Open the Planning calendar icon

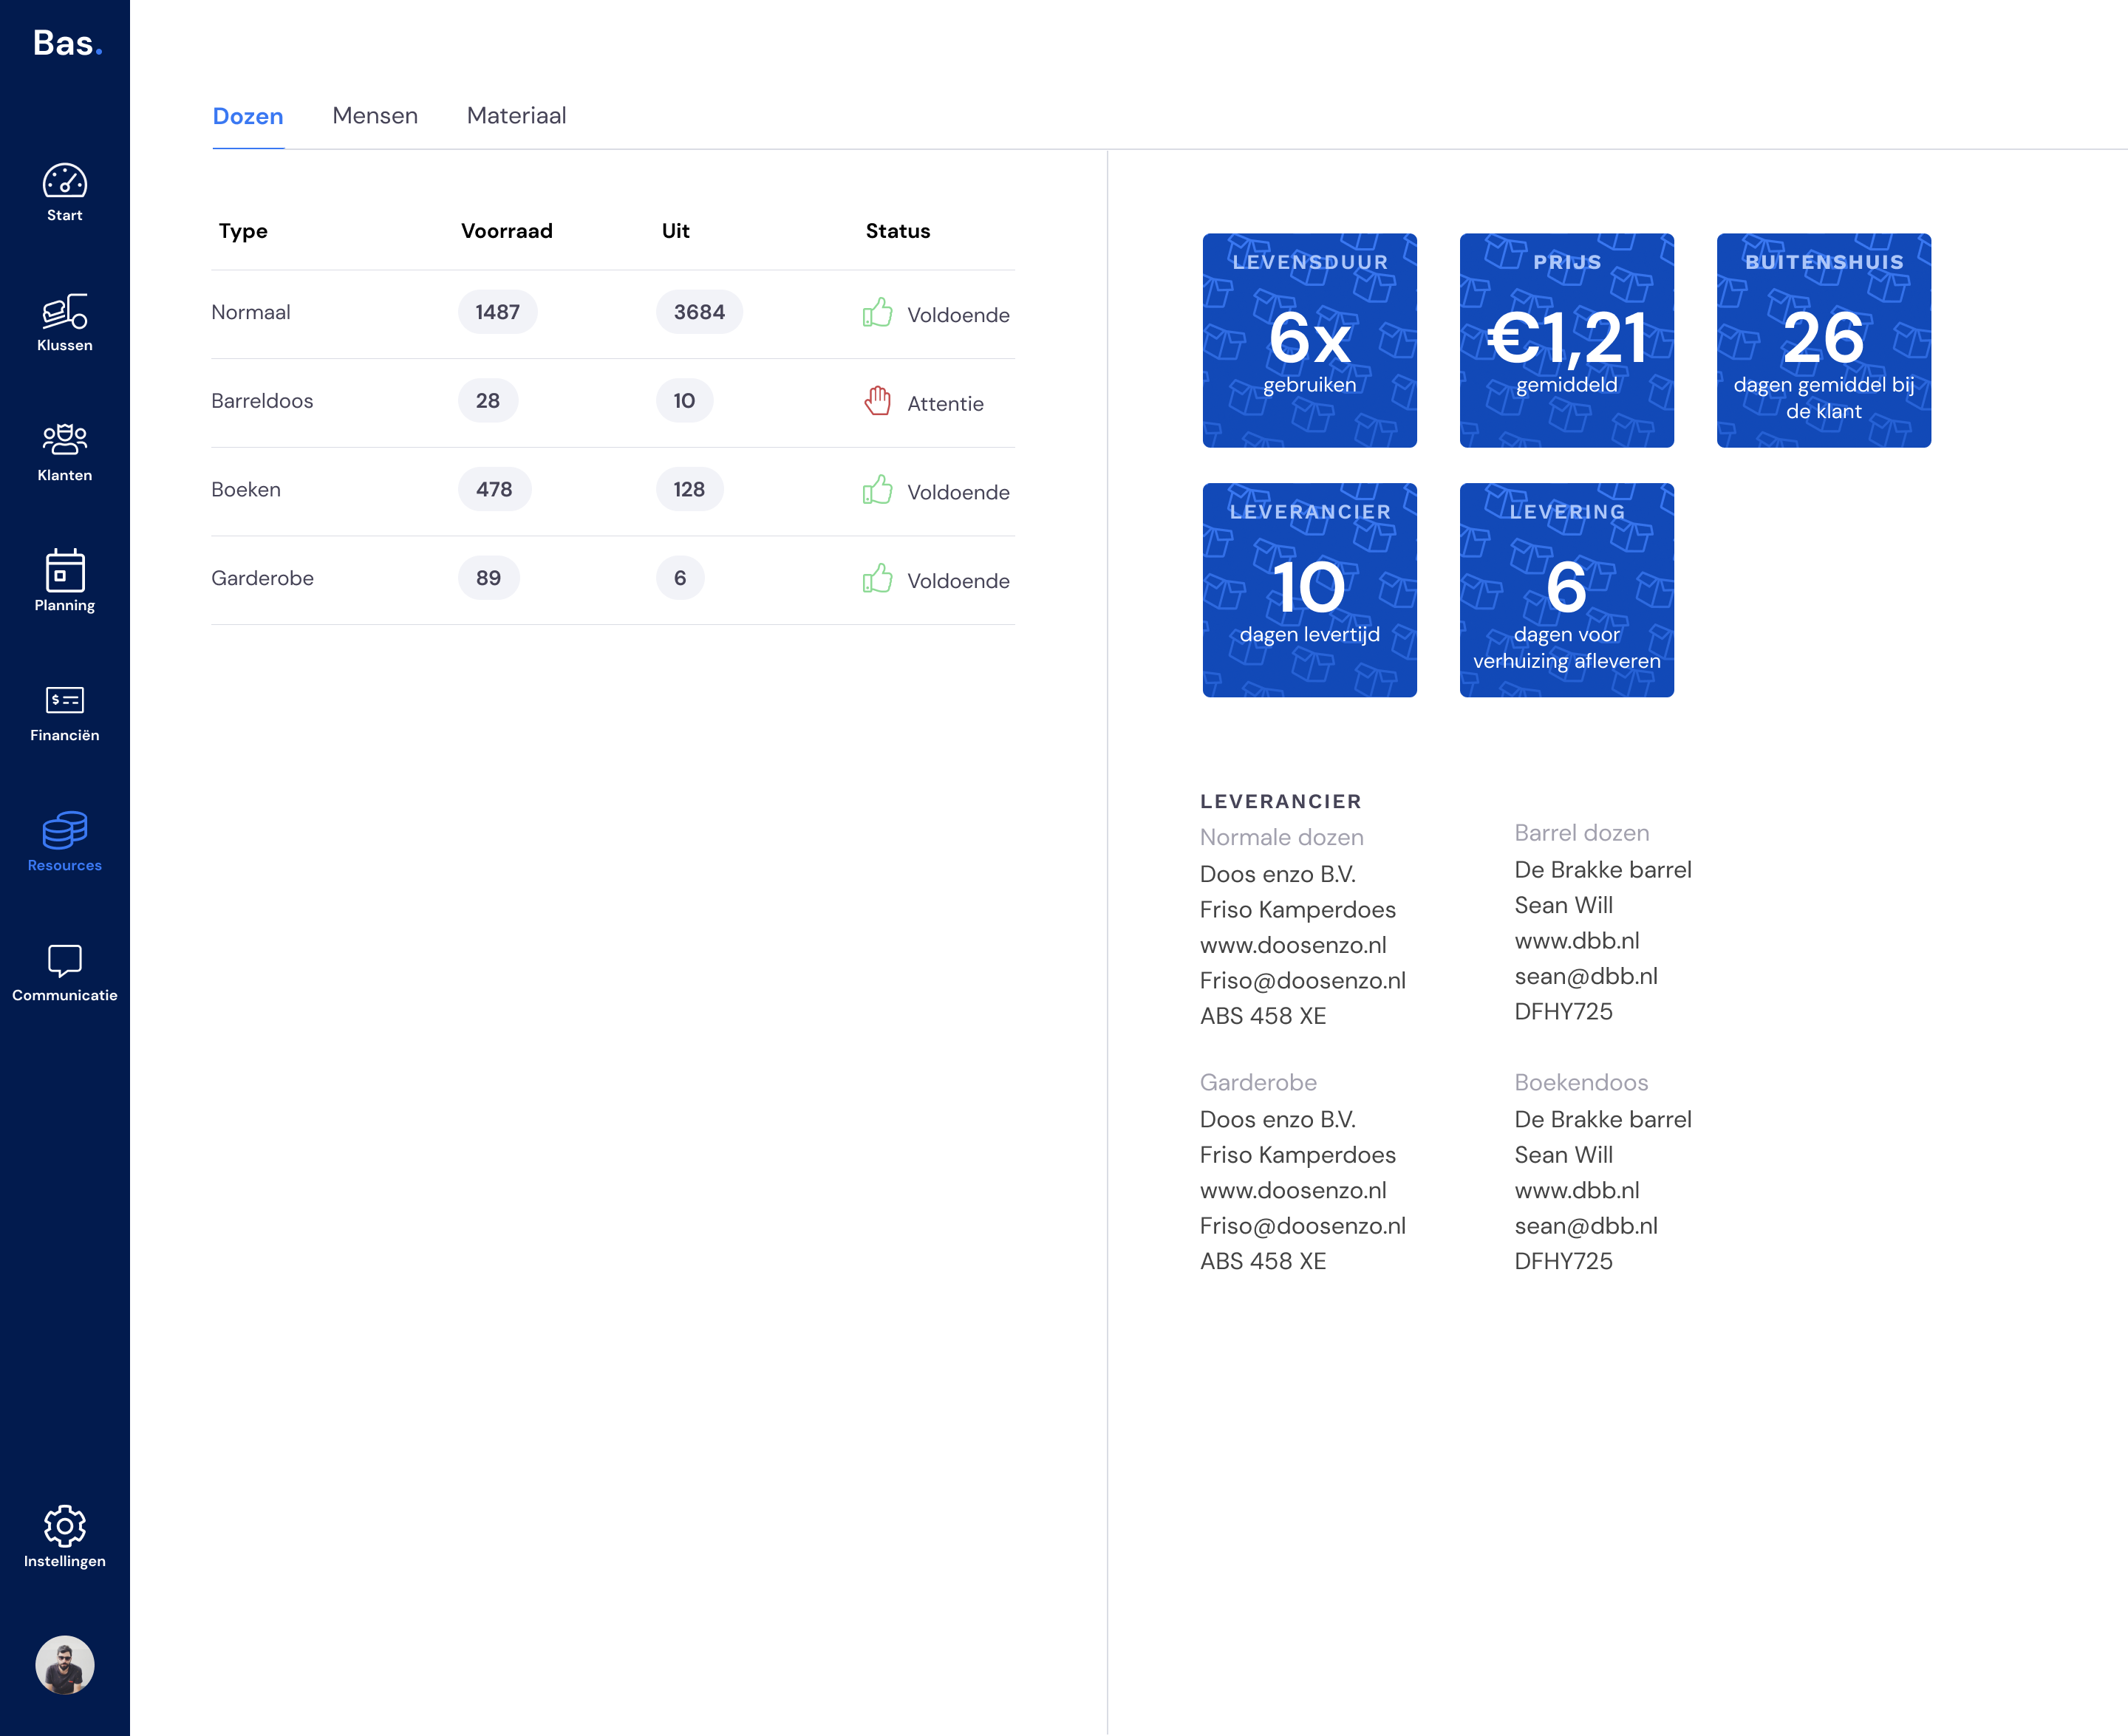click(x=64, y=571)
